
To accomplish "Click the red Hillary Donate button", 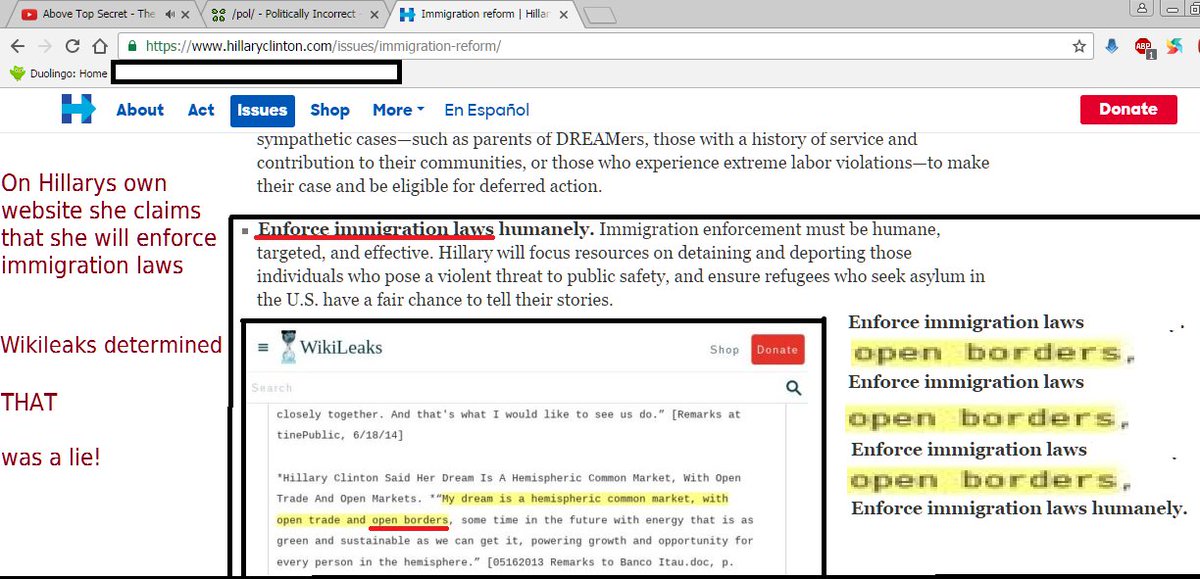I will point(1128,109).
